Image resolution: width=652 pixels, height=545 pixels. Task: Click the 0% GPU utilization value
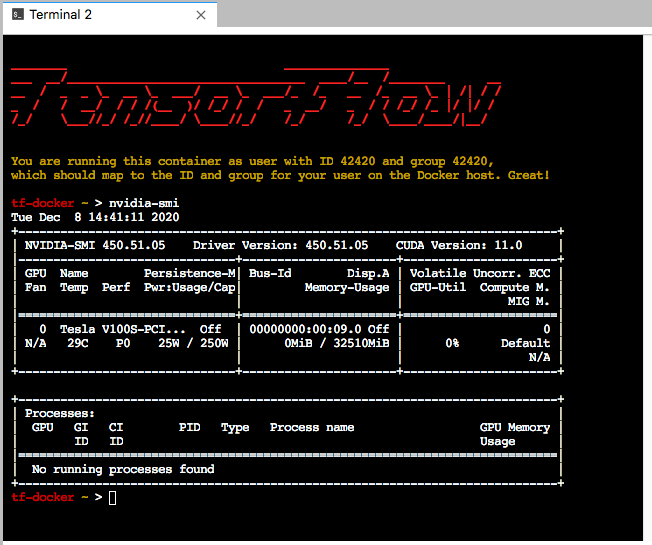click(452, 343)
